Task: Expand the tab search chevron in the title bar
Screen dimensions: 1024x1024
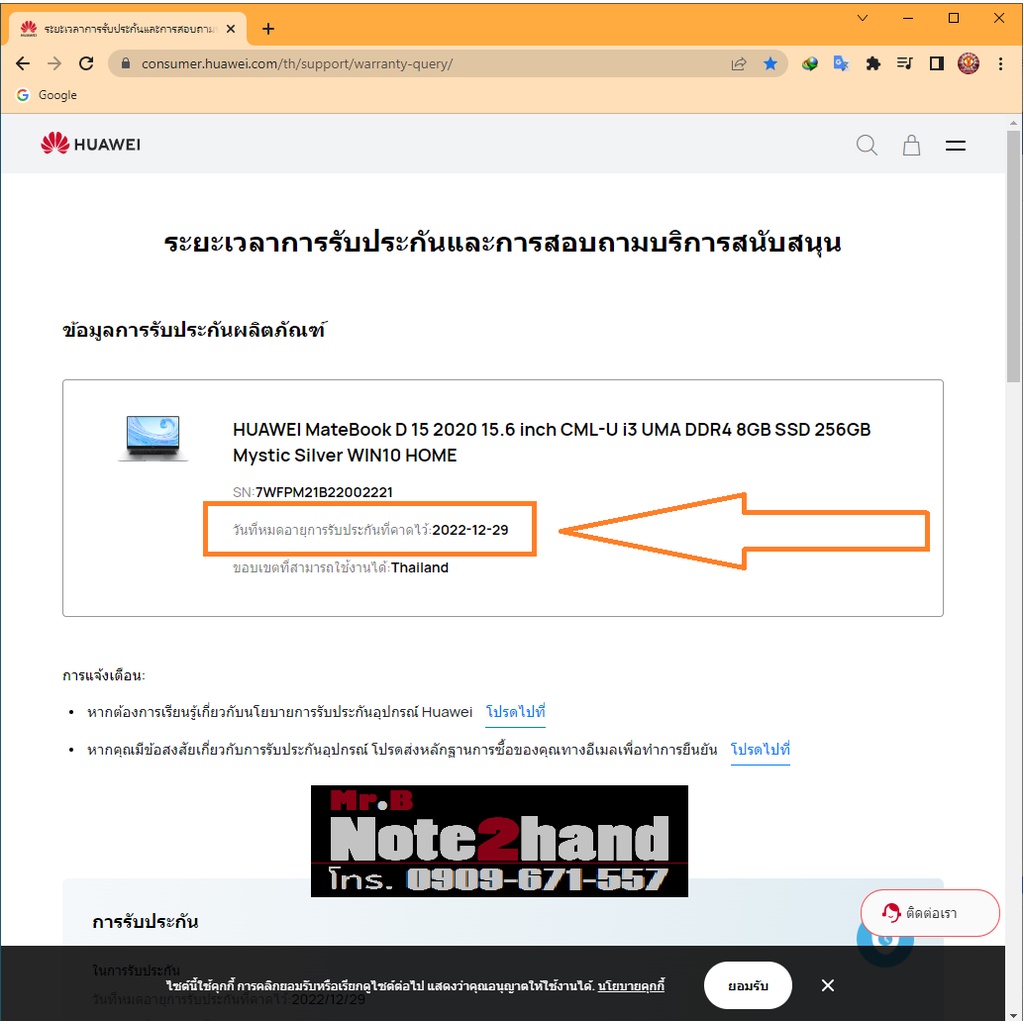Action: pyautogui.click(x=862, y=18)
